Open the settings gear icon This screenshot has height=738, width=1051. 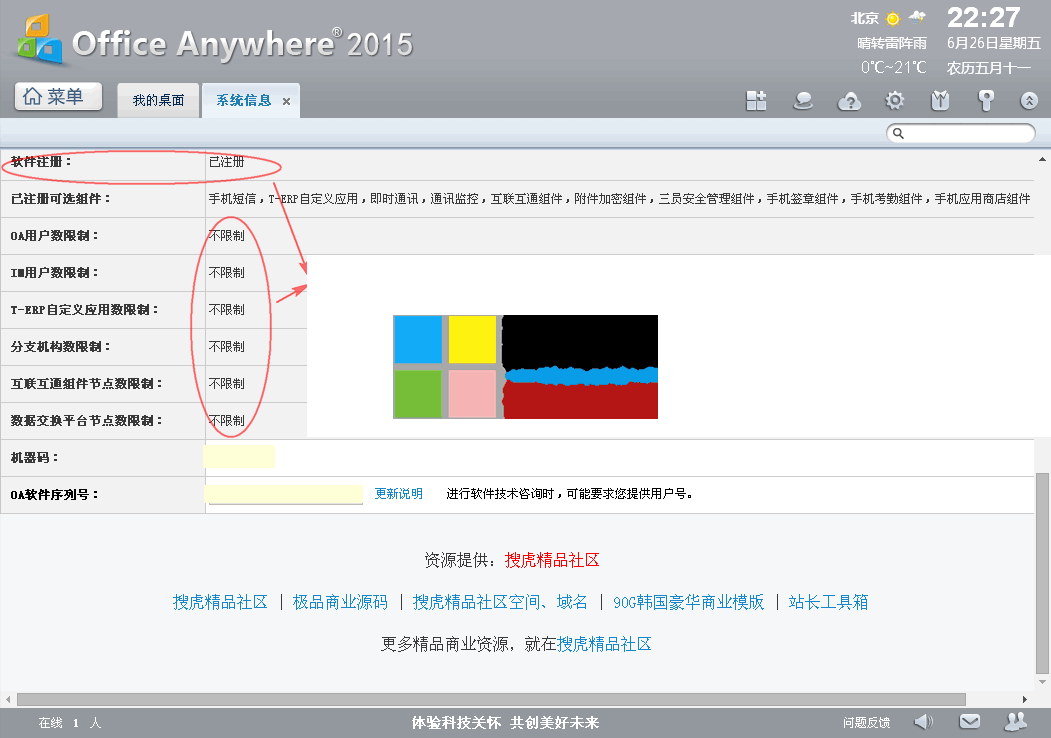coord(895,100)
